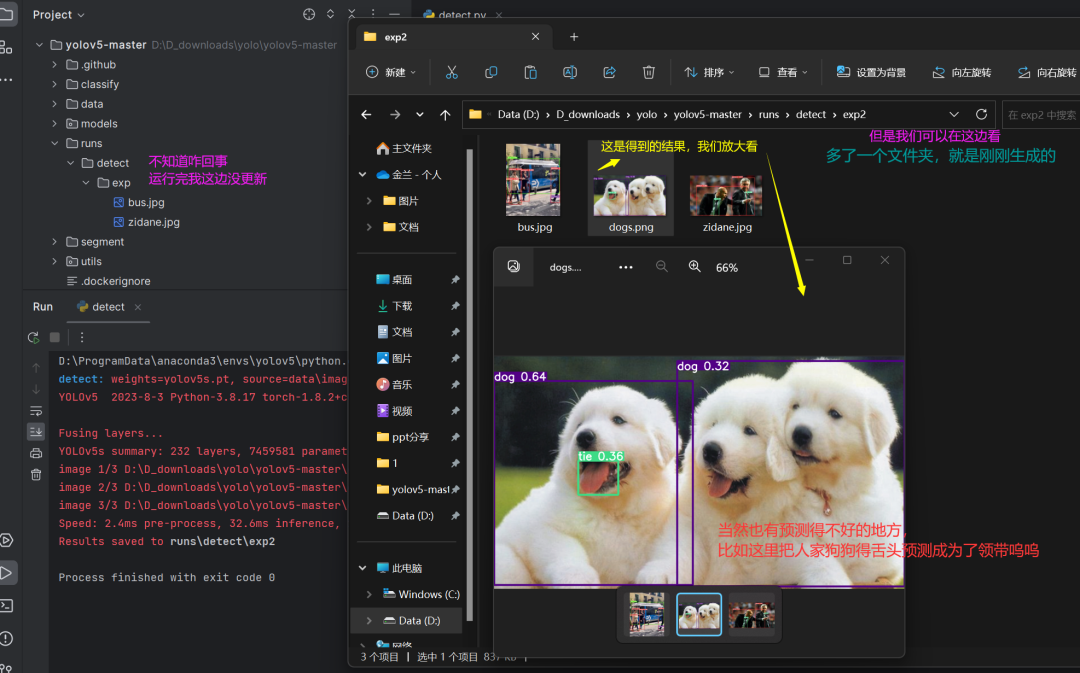This screenshot has width=1080, height=673.
Task: Expand the utils folder
Action: 54,262
